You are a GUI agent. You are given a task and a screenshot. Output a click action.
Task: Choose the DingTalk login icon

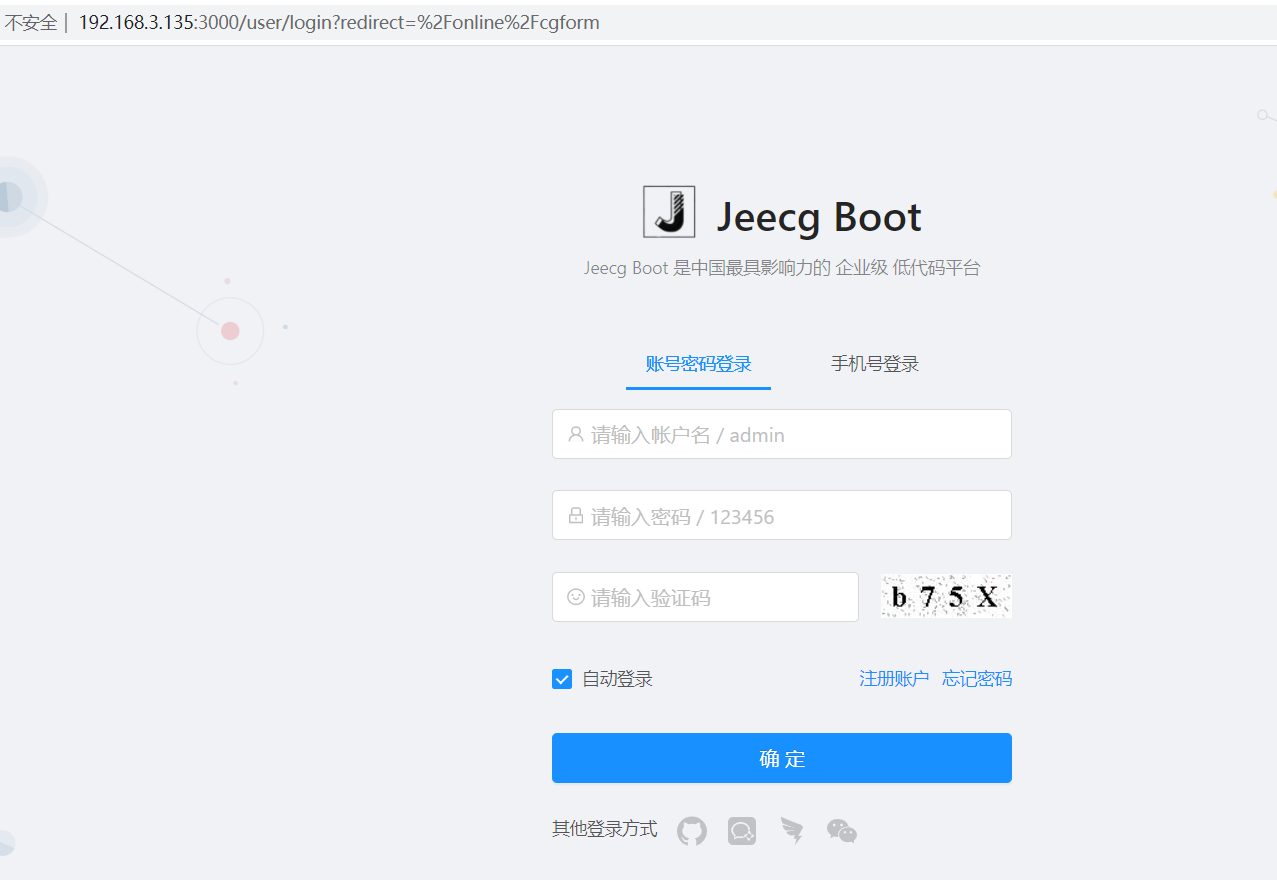click(792, 831)
